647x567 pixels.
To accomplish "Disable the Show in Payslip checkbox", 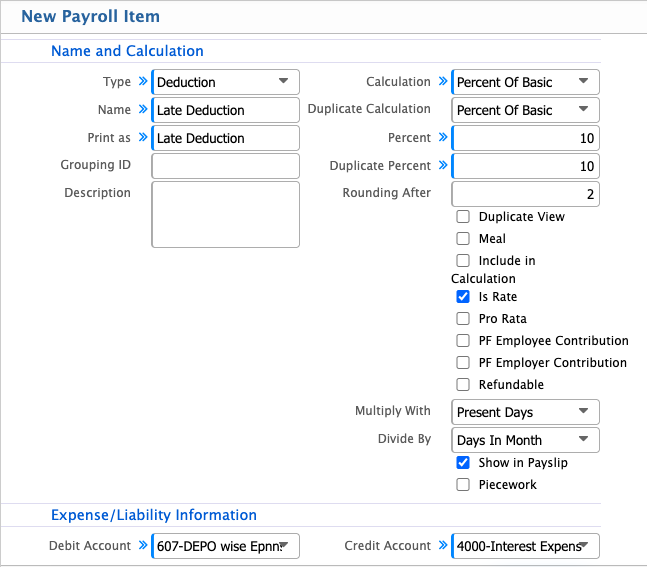I will click(463, 463).
